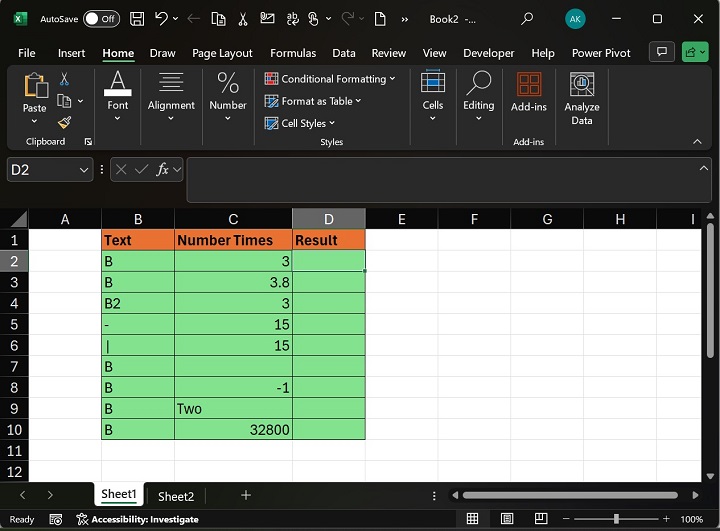The width and height of the screenshot is (720, 531).
Task: Click the Insert Function fx icon
Action: click(163, 170)
